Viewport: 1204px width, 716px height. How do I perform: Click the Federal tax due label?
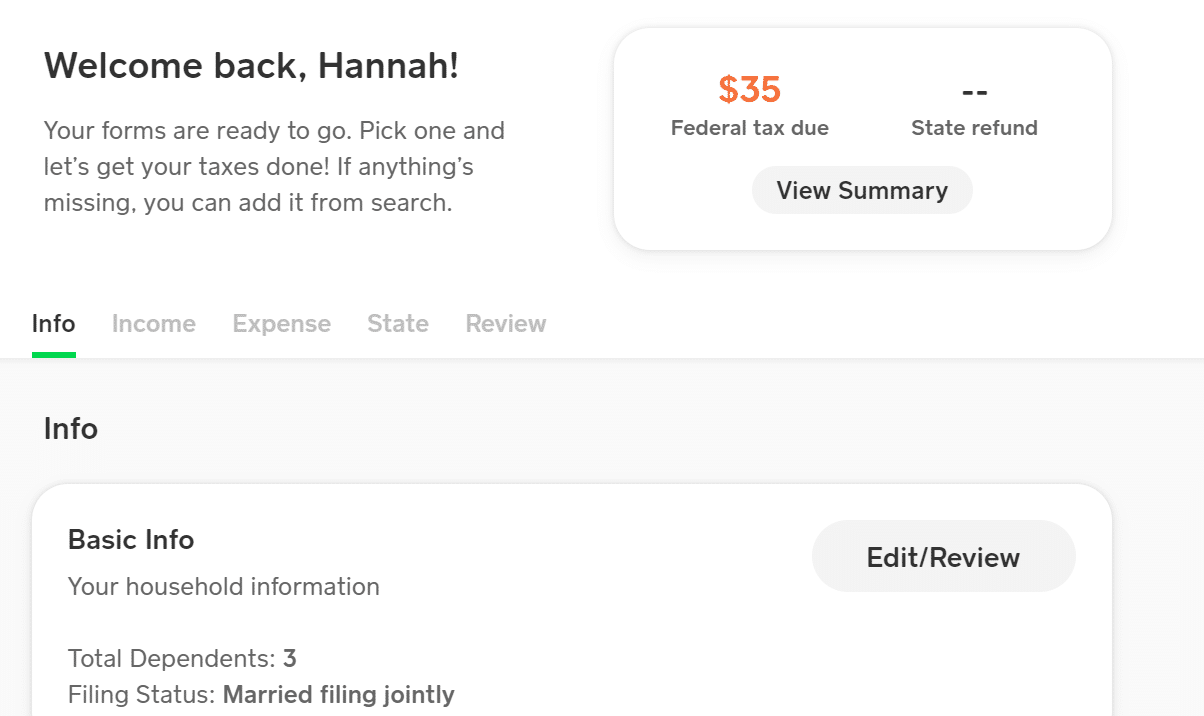pyautogui.click(x=749, y=127)
